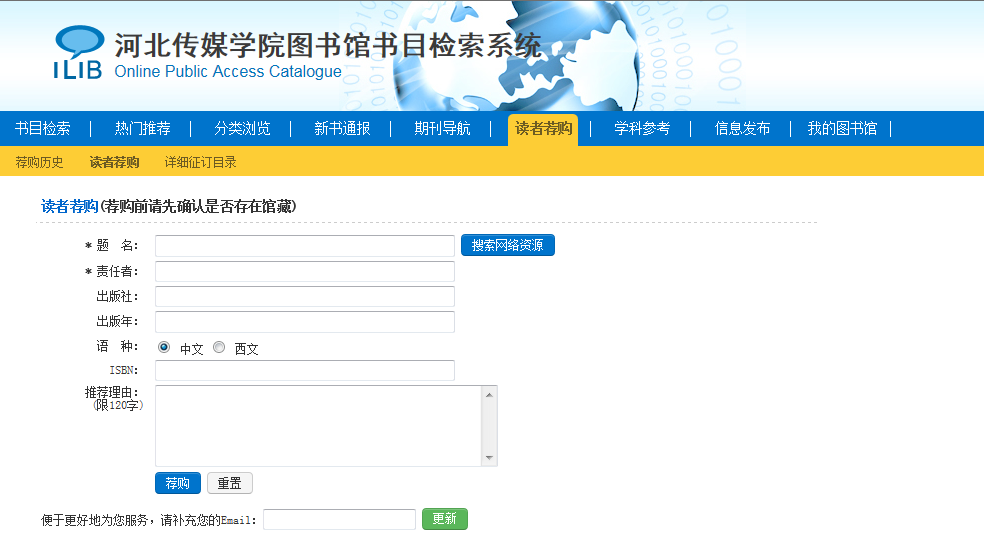Viewport: 984px width, 536px height.
Task: Open the 详细征订目录 sub-tab
Action: tap(200, 163)
